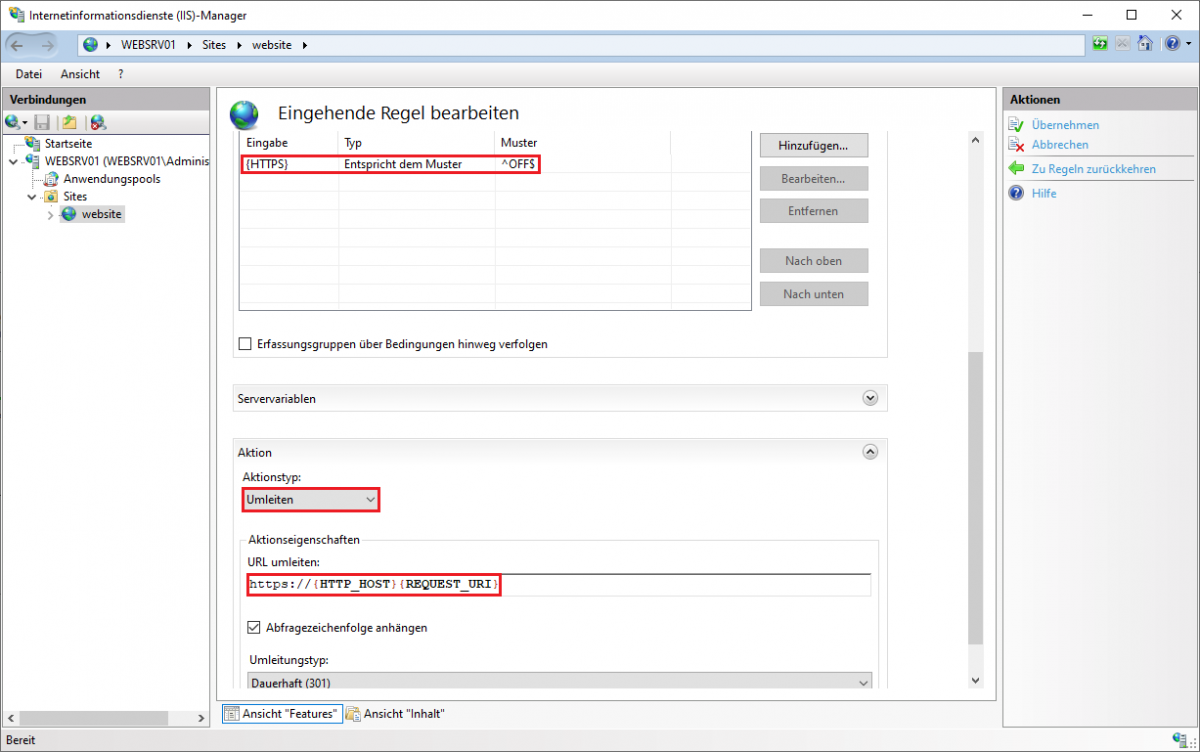Click the globe icon in address bar

click(91, 45)
